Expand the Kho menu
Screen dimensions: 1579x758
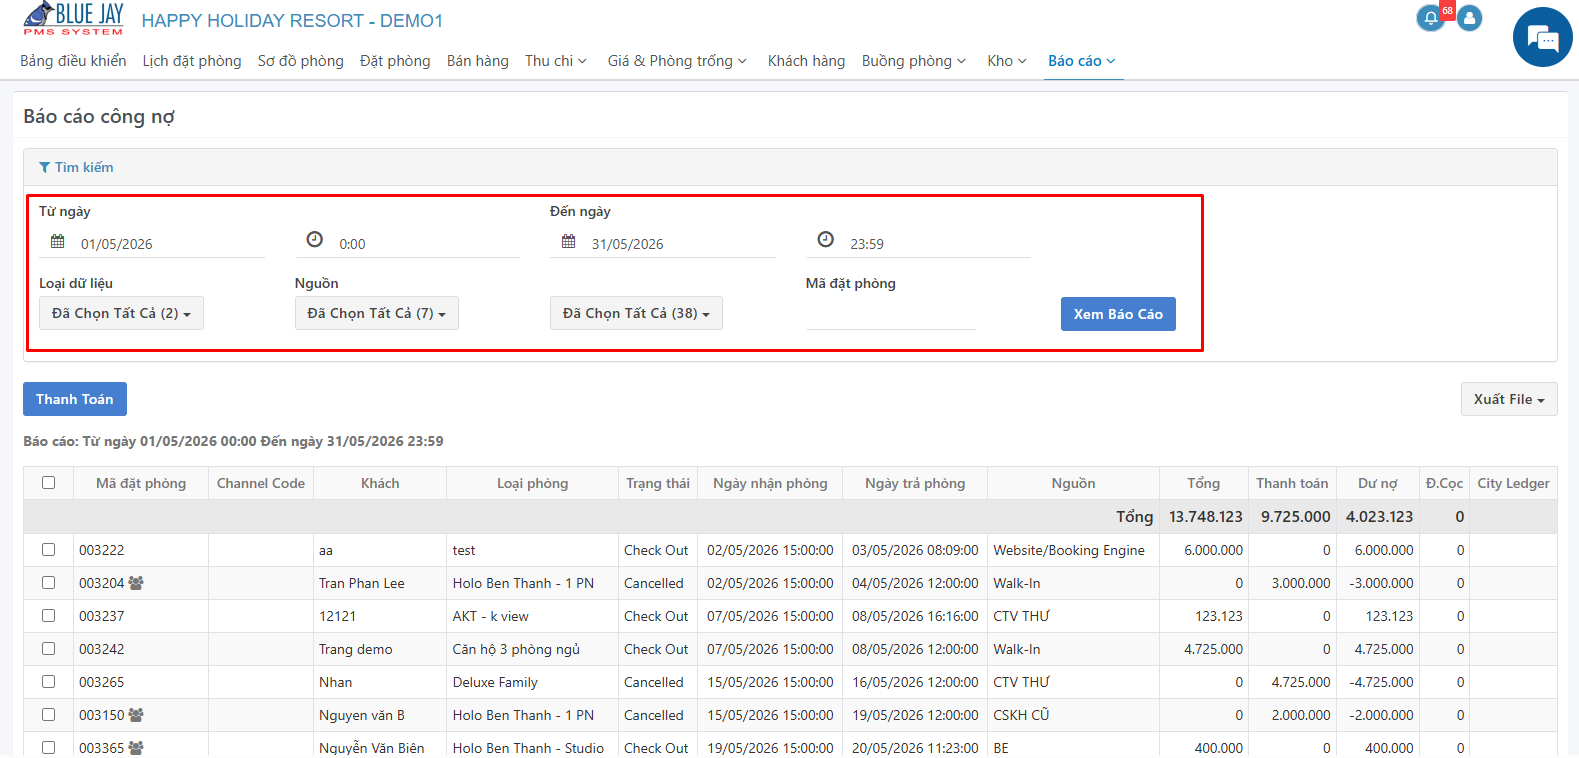1007,61
